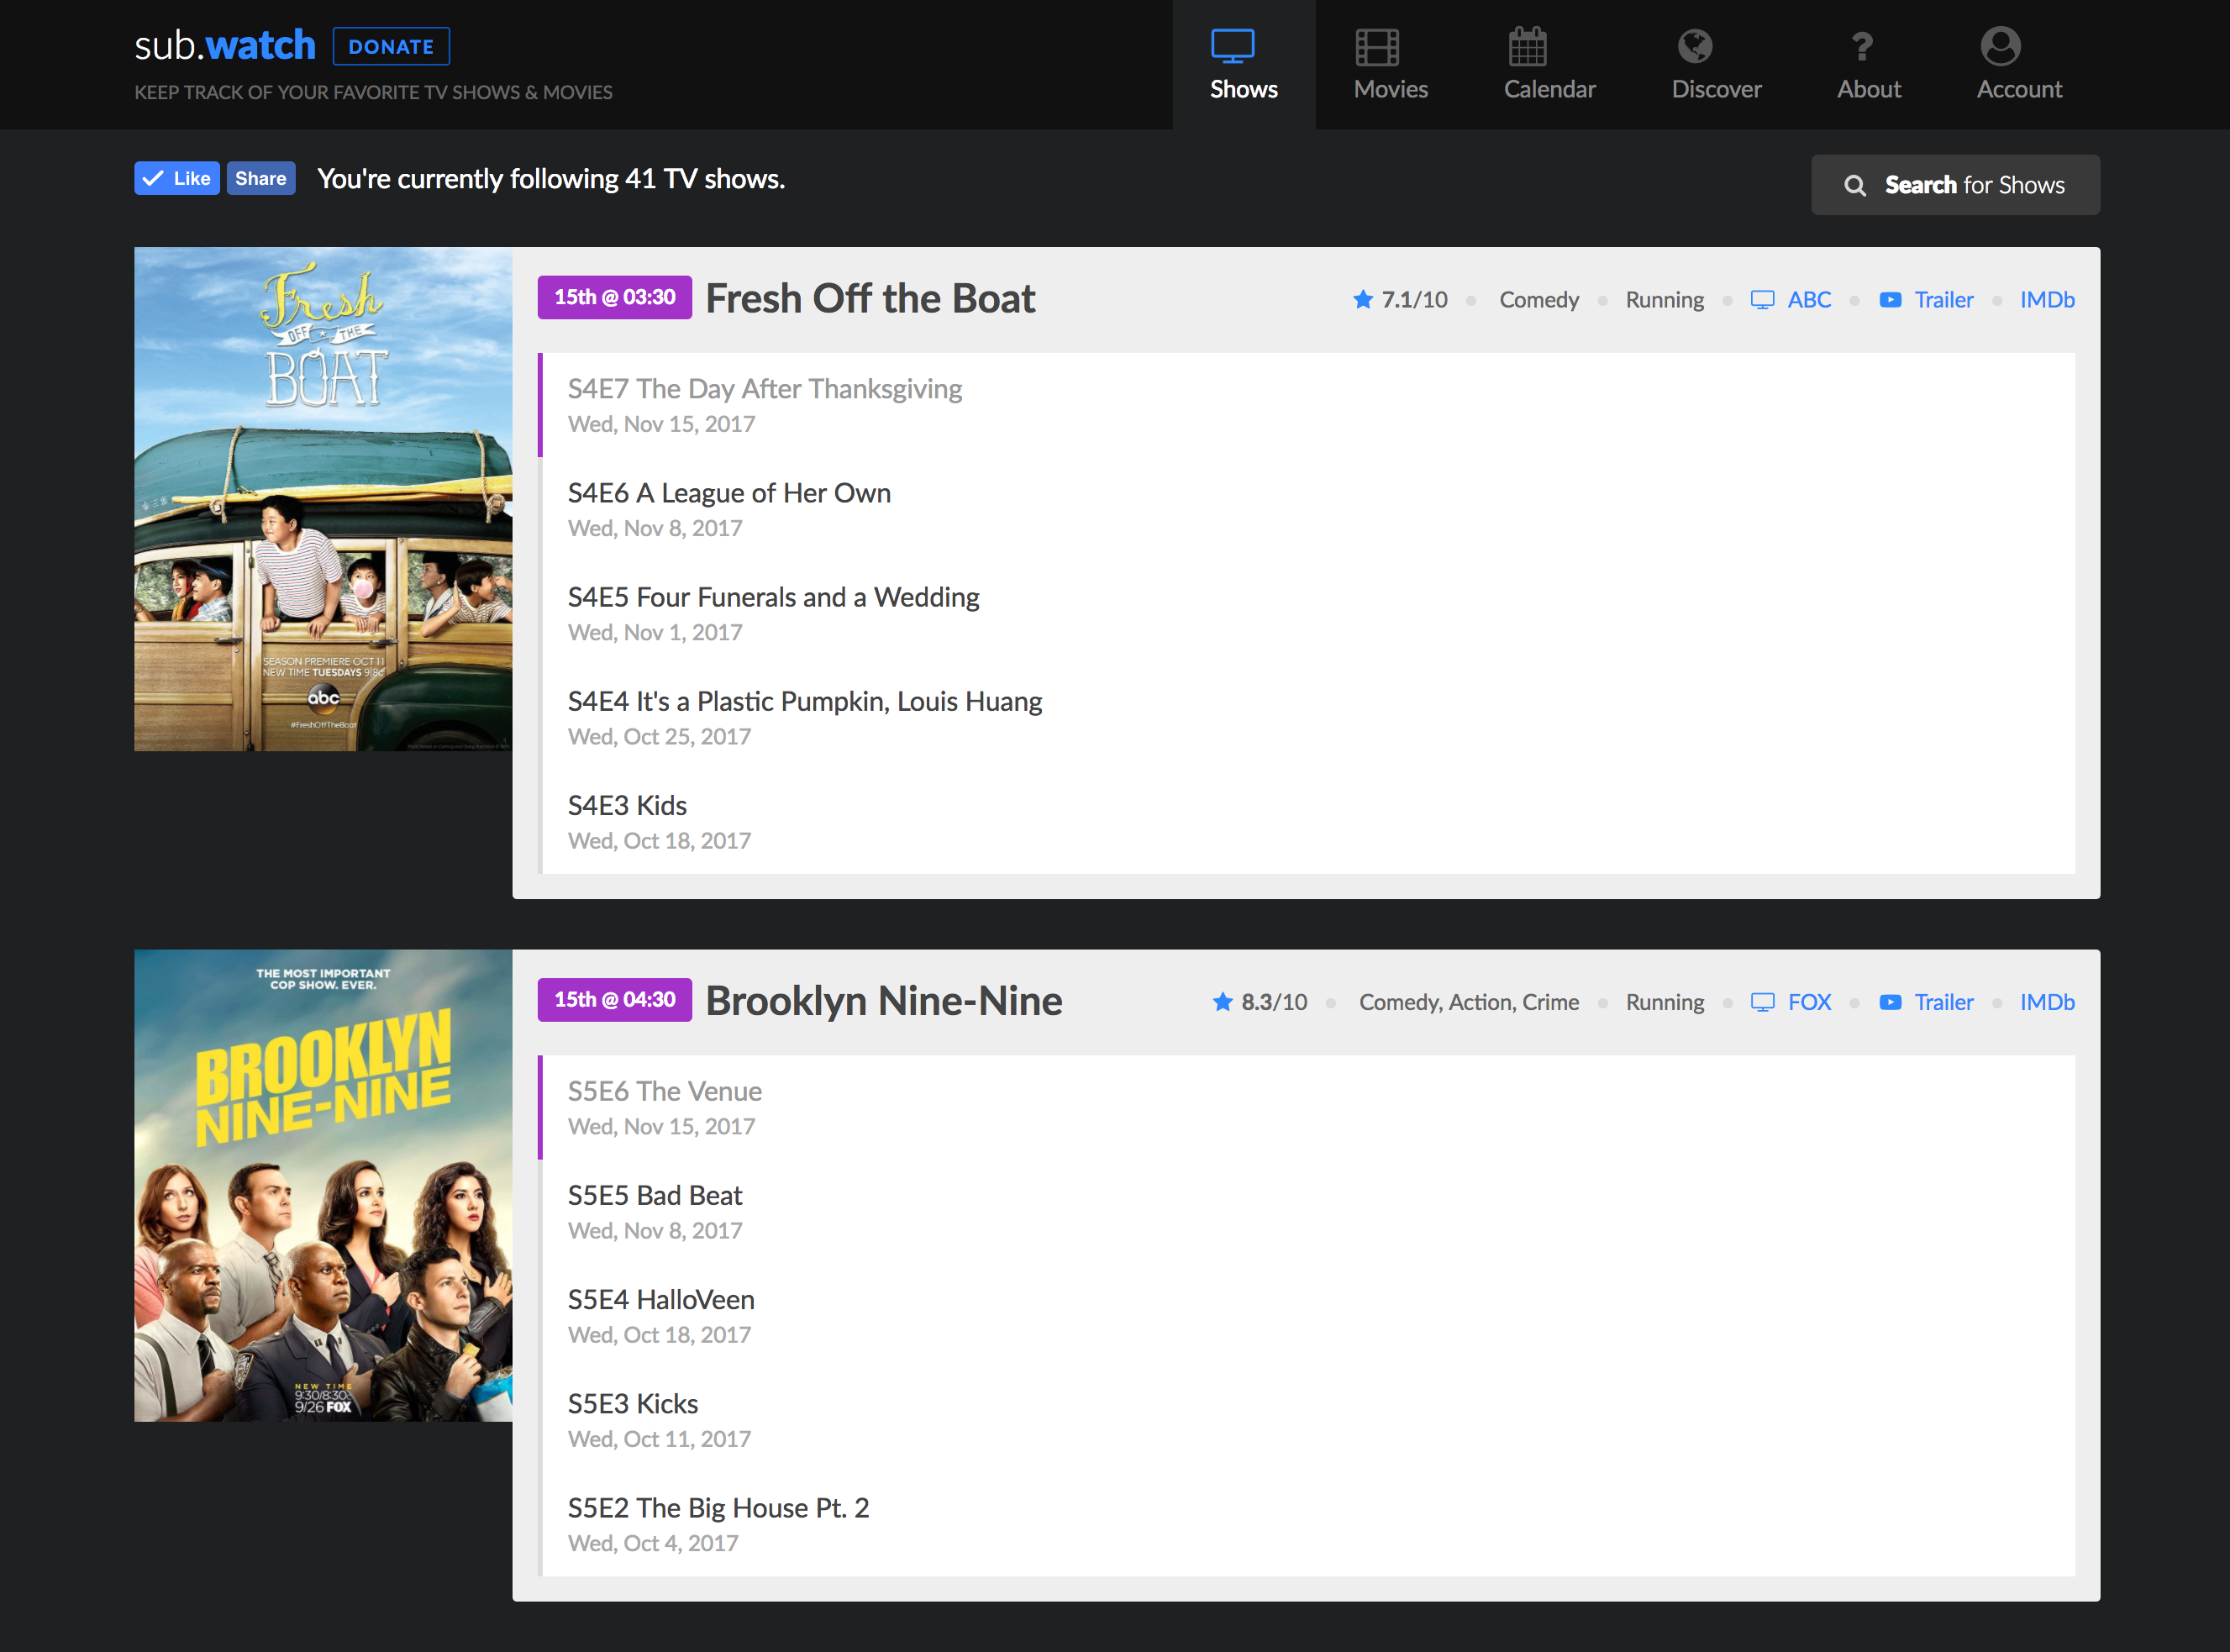The width and height of the screenshot is (2230, 1652).
Task: Open the Shows tab monitor icon
Action: [1232, 46]
